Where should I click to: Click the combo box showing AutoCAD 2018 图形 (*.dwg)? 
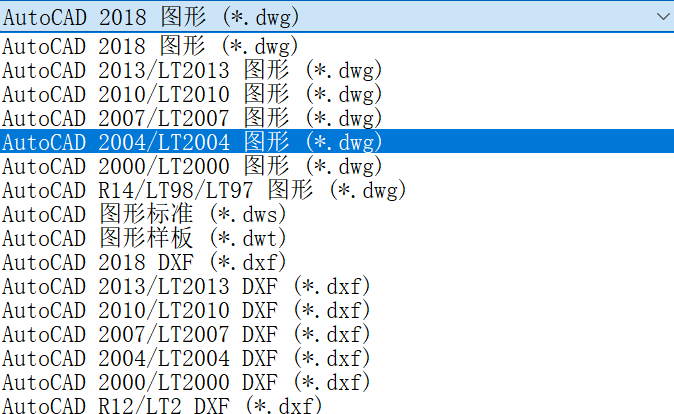click(x=337, y=17)
